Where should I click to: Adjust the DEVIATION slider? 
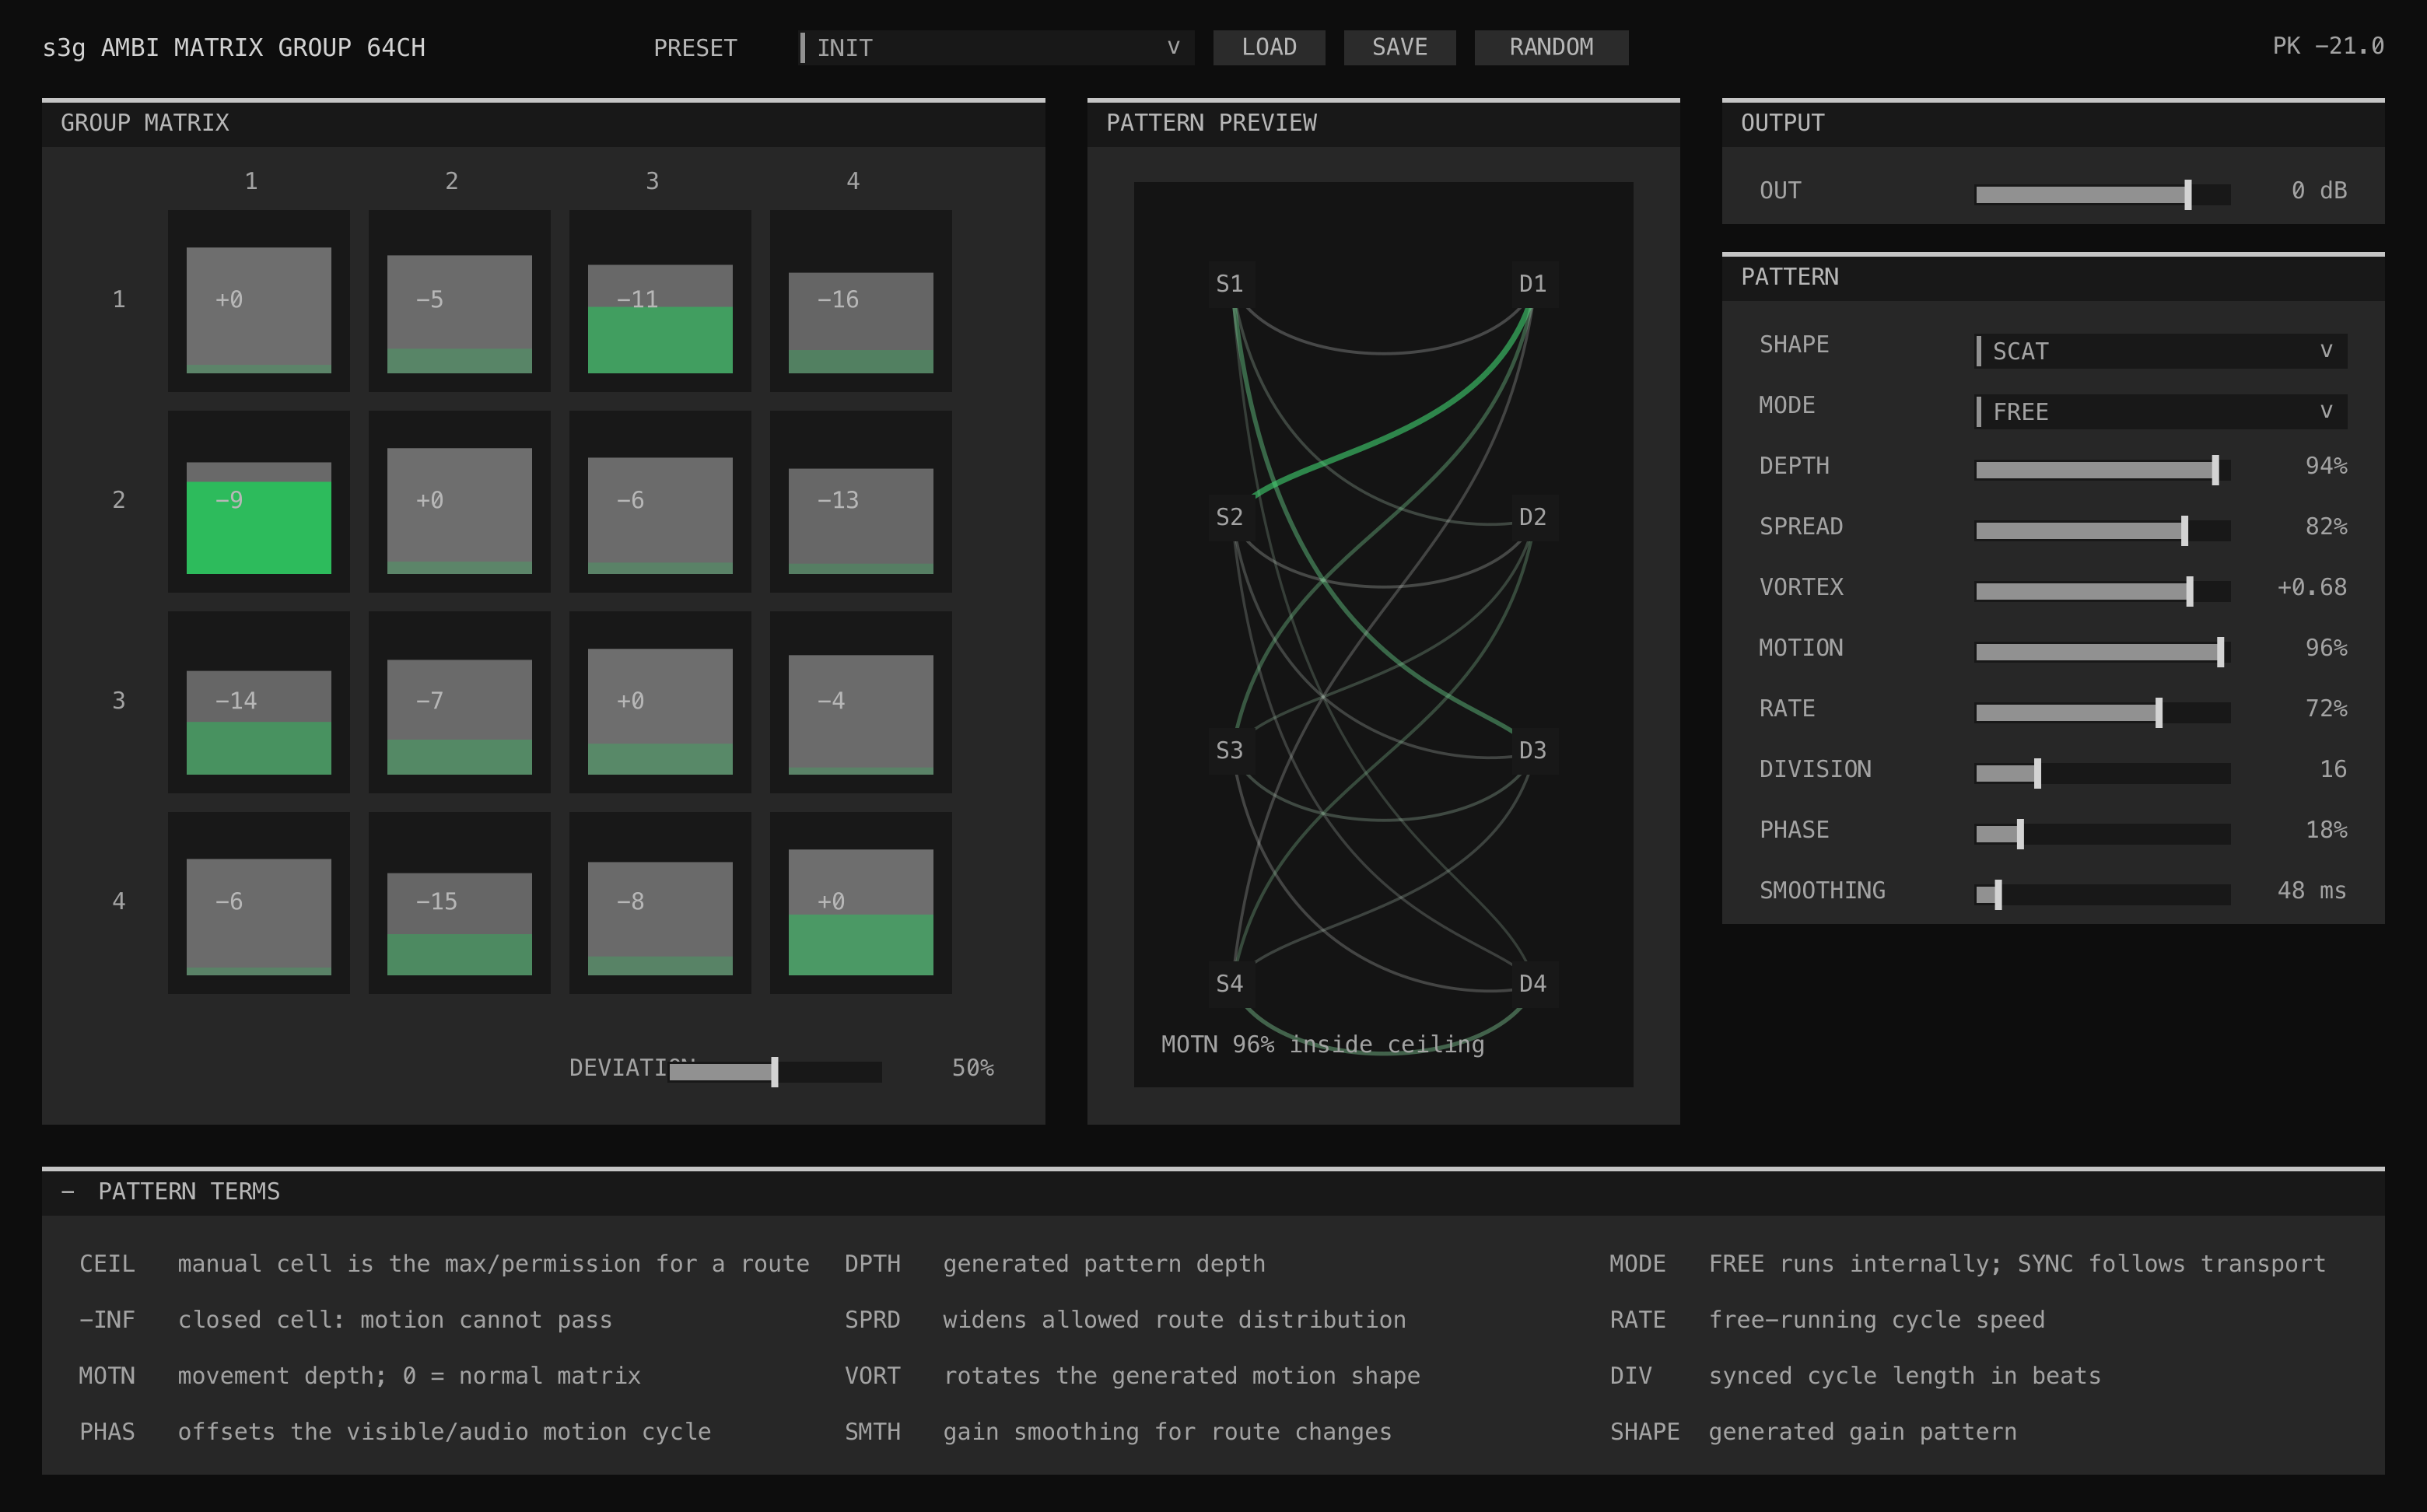pyautogui.click(x=775, y=1072)
